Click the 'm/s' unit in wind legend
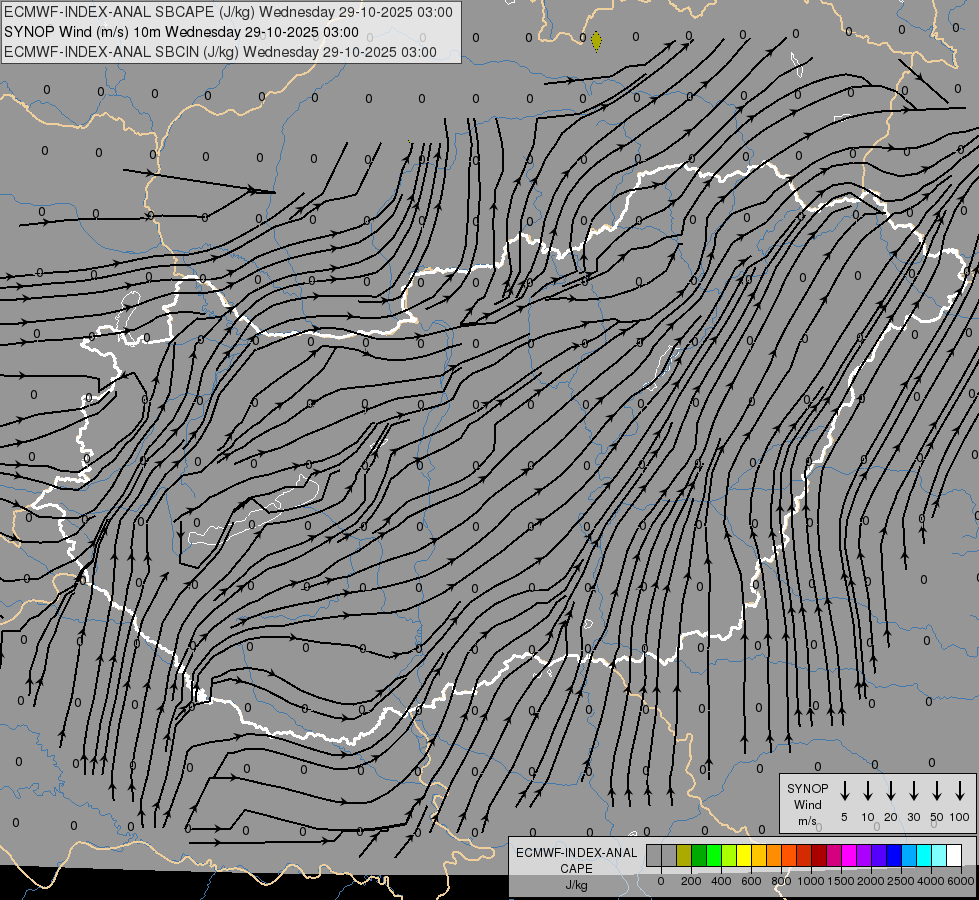 (x=807, y=821)
